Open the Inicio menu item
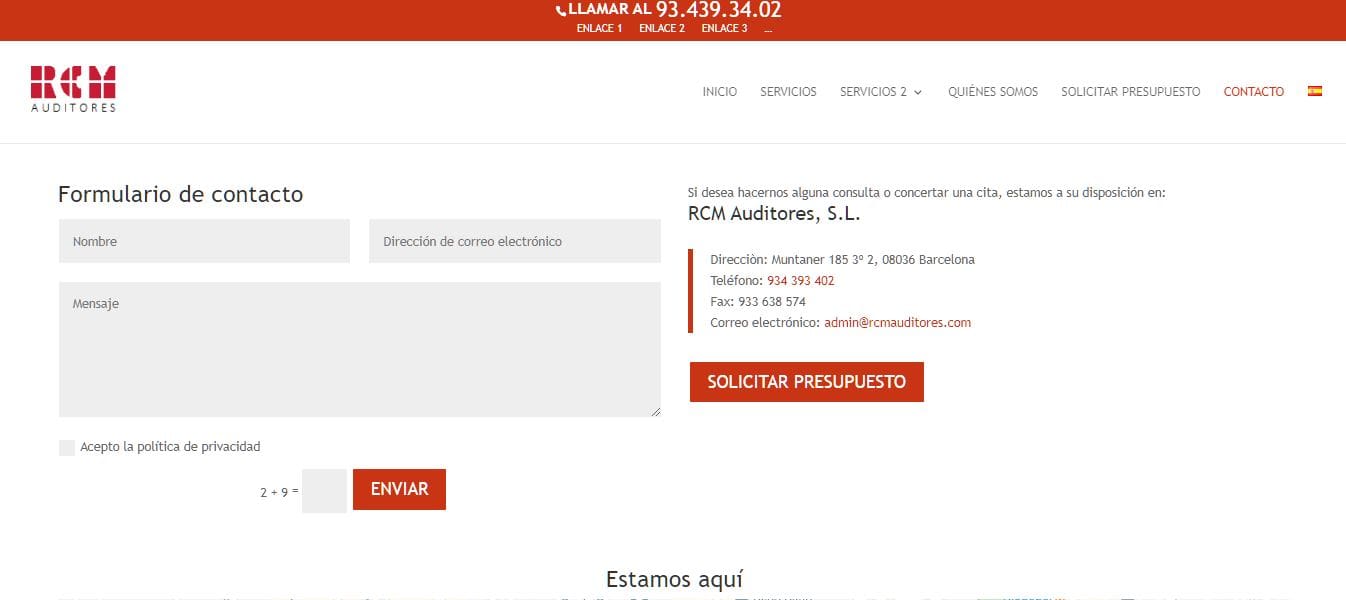This screenshot has width=1346, height=600. 719,92
